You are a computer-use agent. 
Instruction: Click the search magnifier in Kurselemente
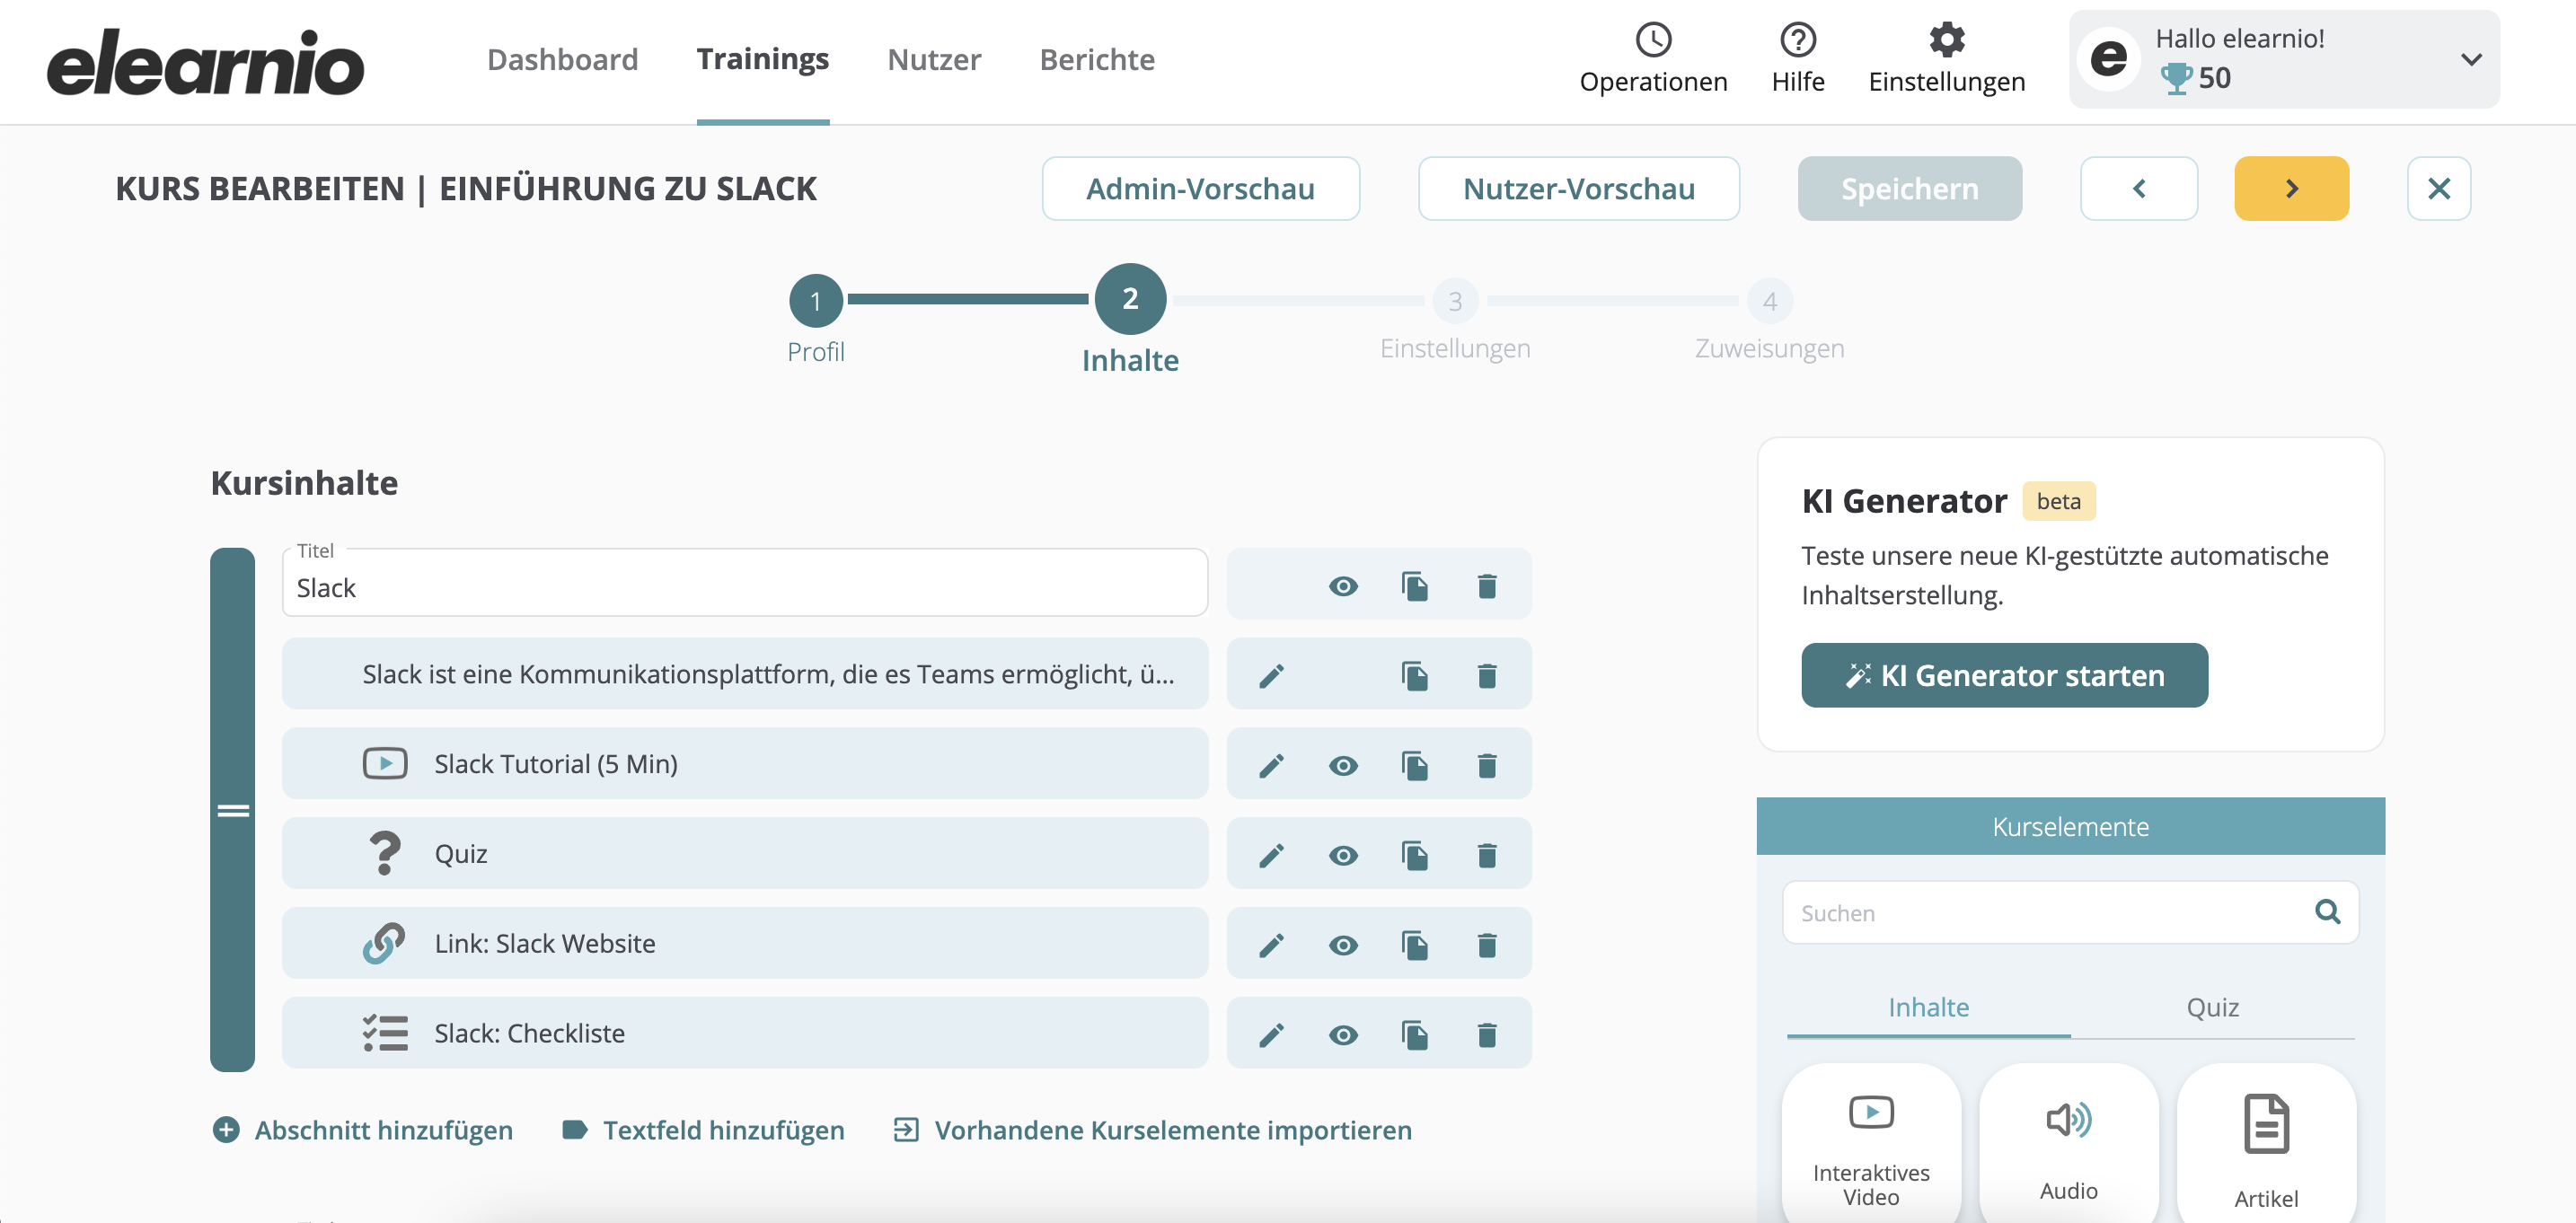(x=2327, y=912)
